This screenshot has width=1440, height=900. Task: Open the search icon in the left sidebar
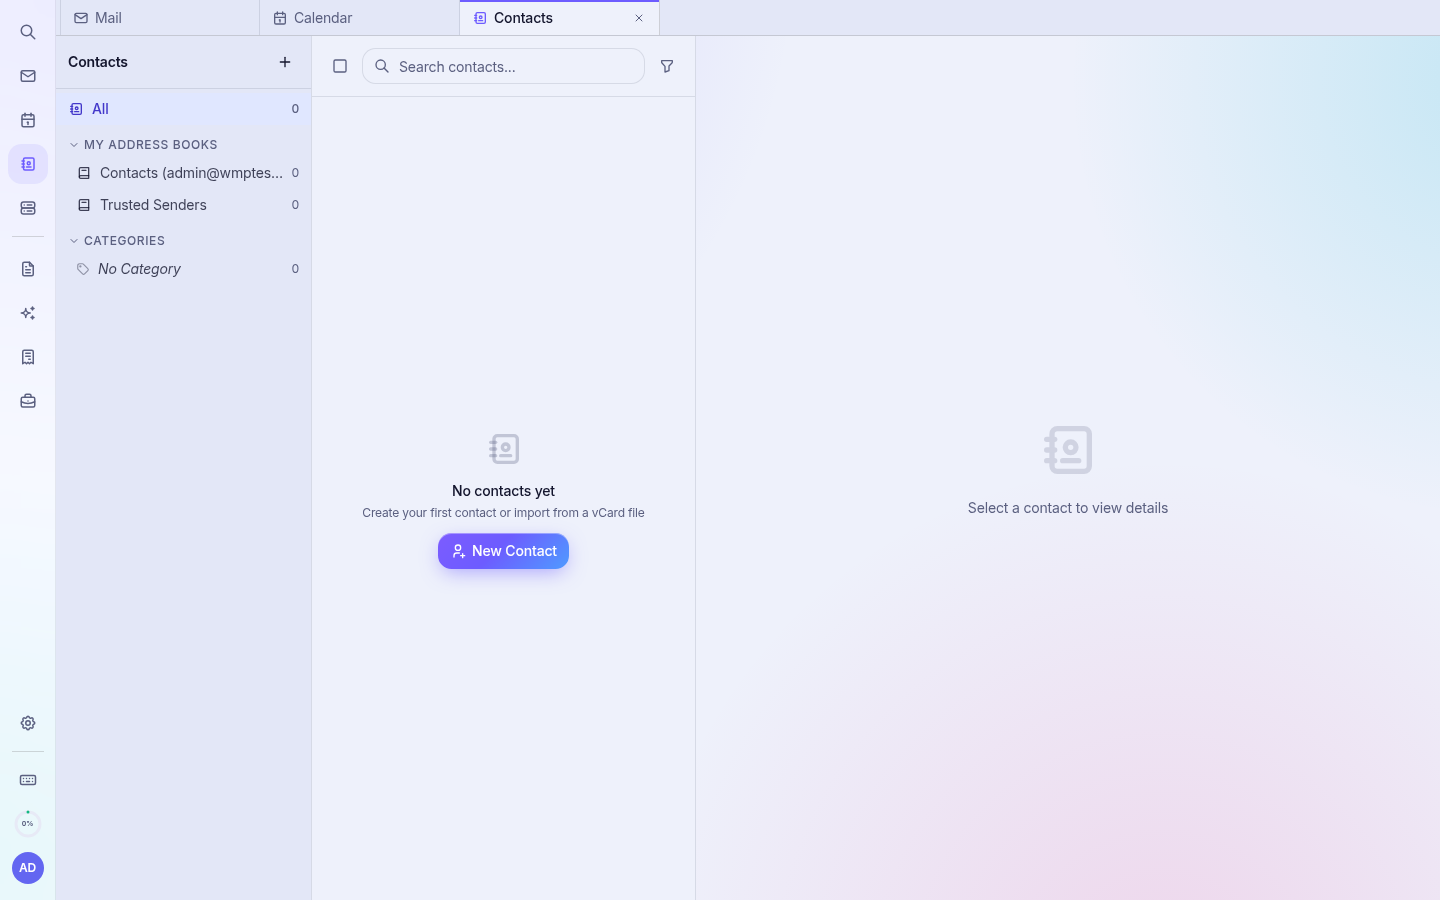coord(28,32)
